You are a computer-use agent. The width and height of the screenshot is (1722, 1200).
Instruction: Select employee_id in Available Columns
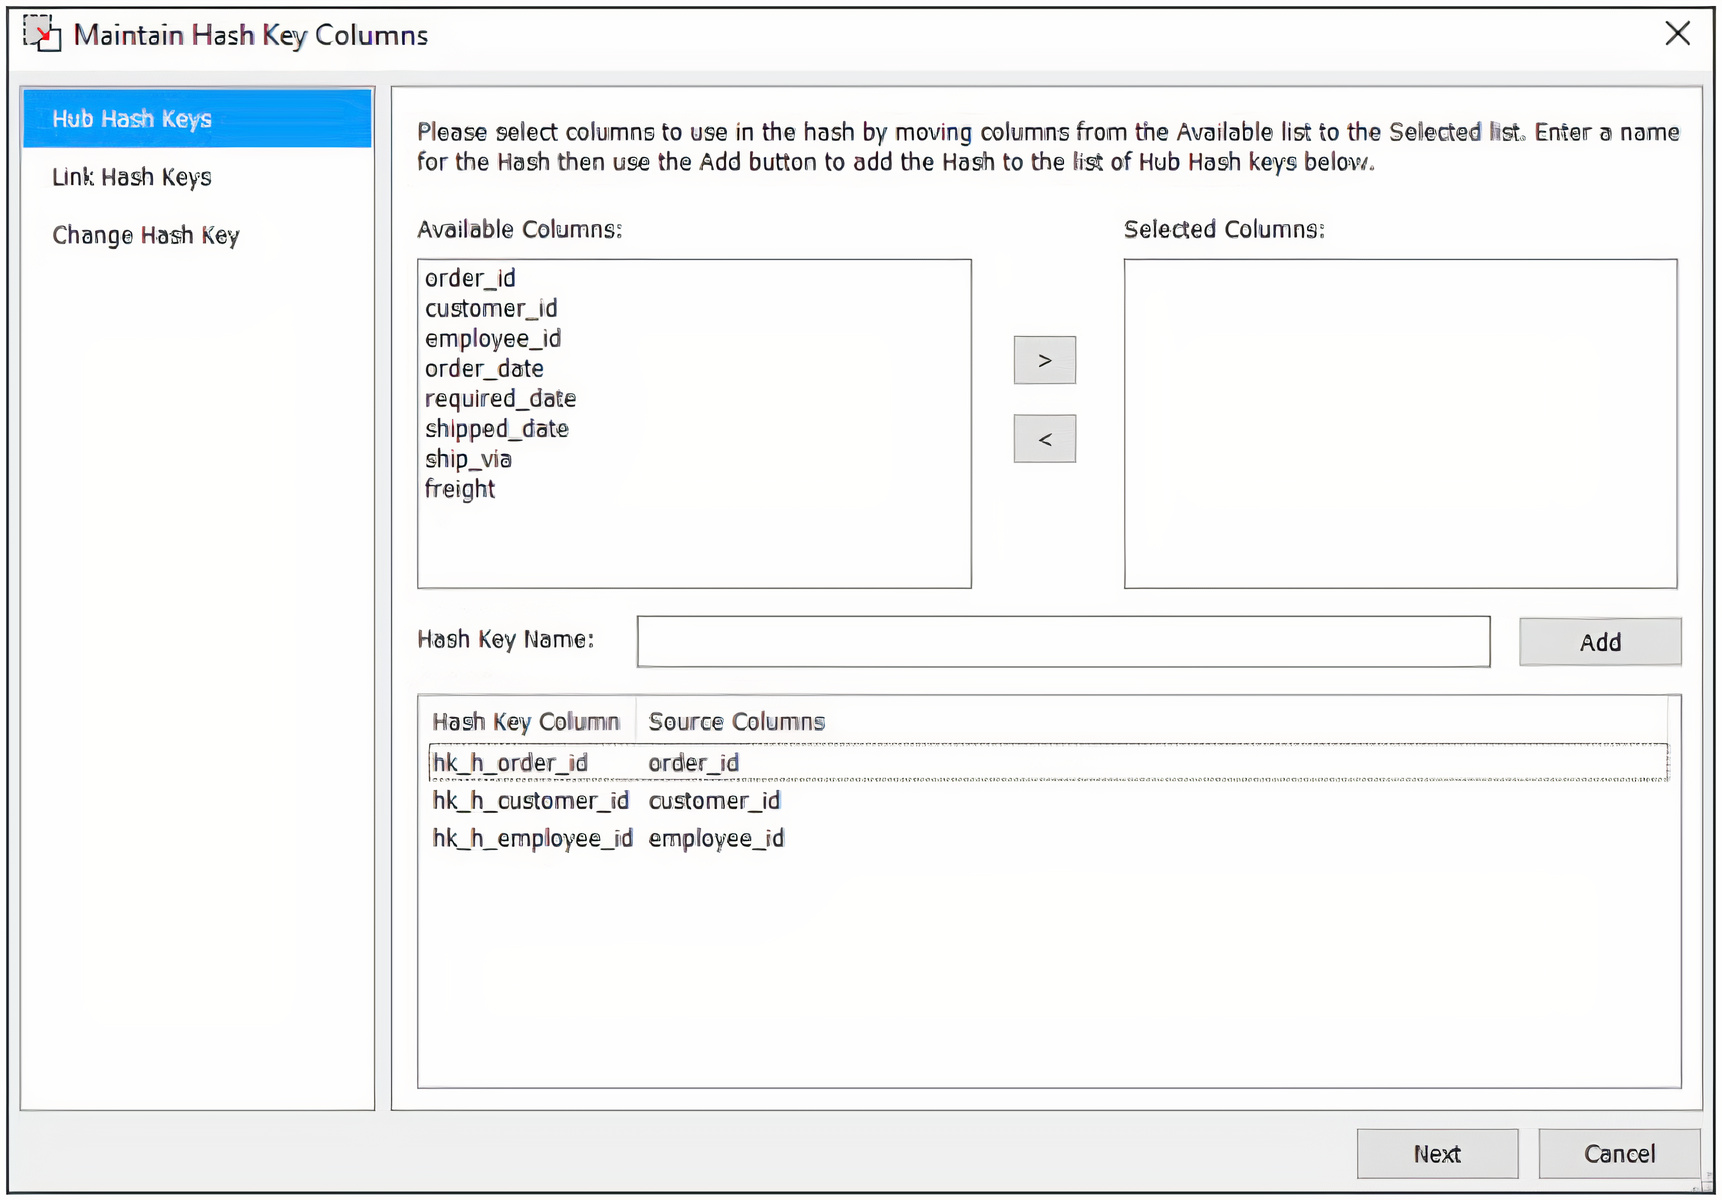[493, 338]
